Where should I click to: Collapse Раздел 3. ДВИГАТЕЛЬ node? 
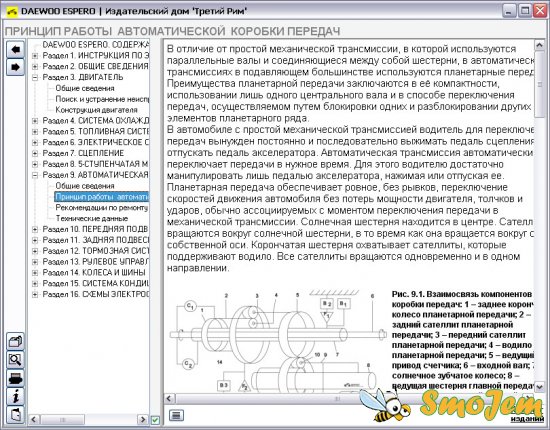click(x=35, y=78)
